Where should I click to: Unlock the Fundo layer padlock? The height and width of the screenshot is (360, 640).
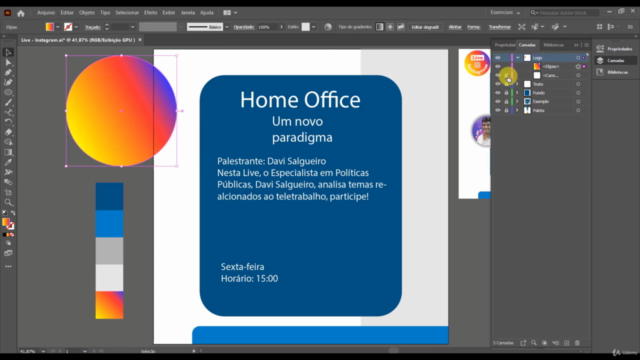(507, 93)
